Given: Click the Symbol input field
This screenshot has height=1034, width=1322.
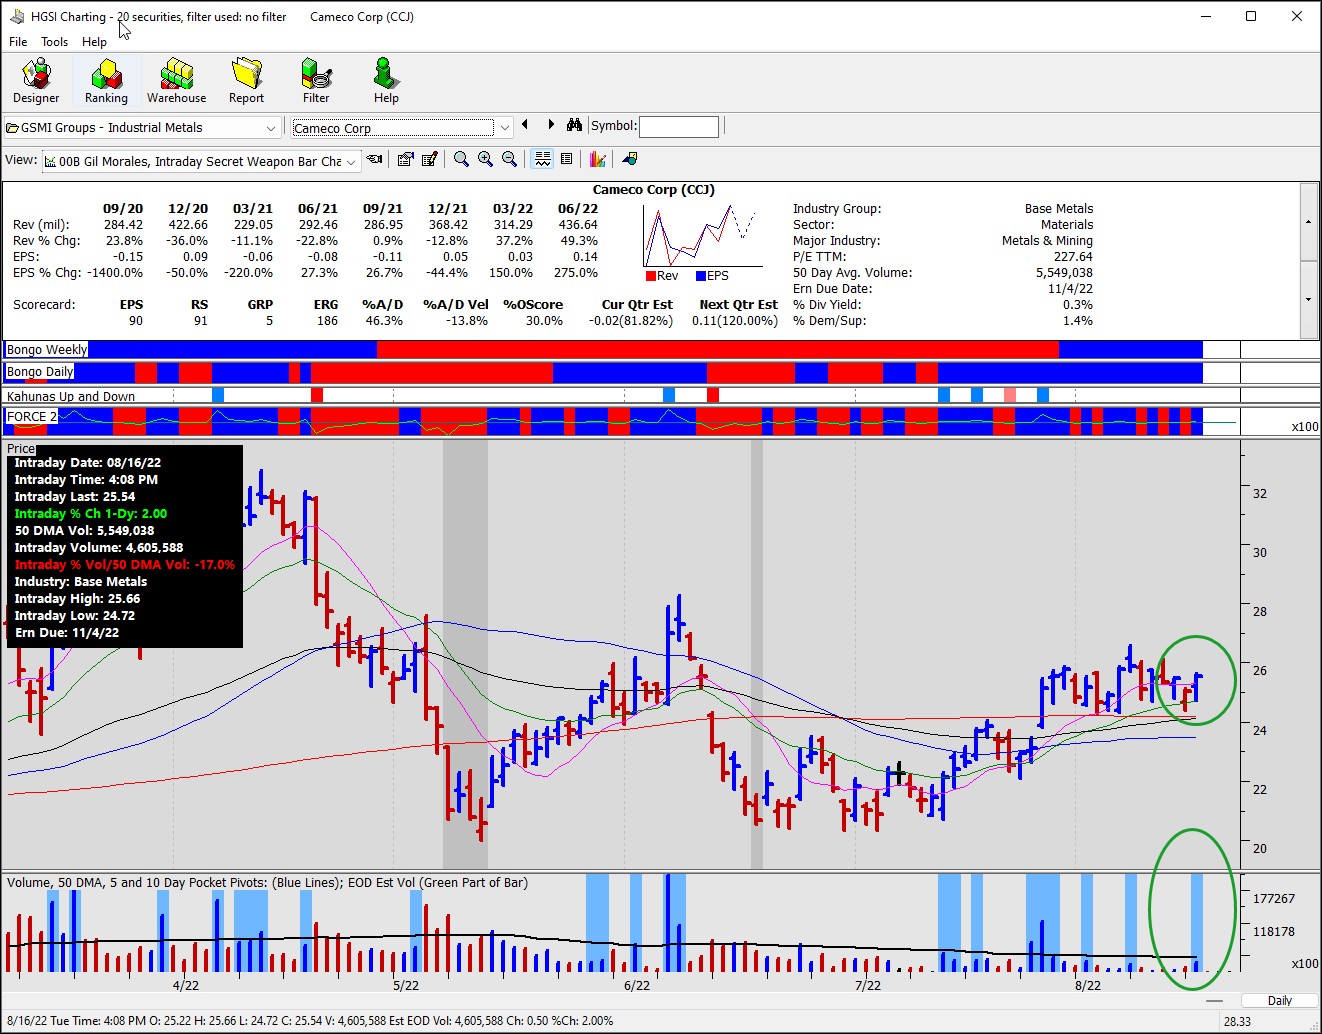Looking at the screenshot, I should [x=678, y=126].
